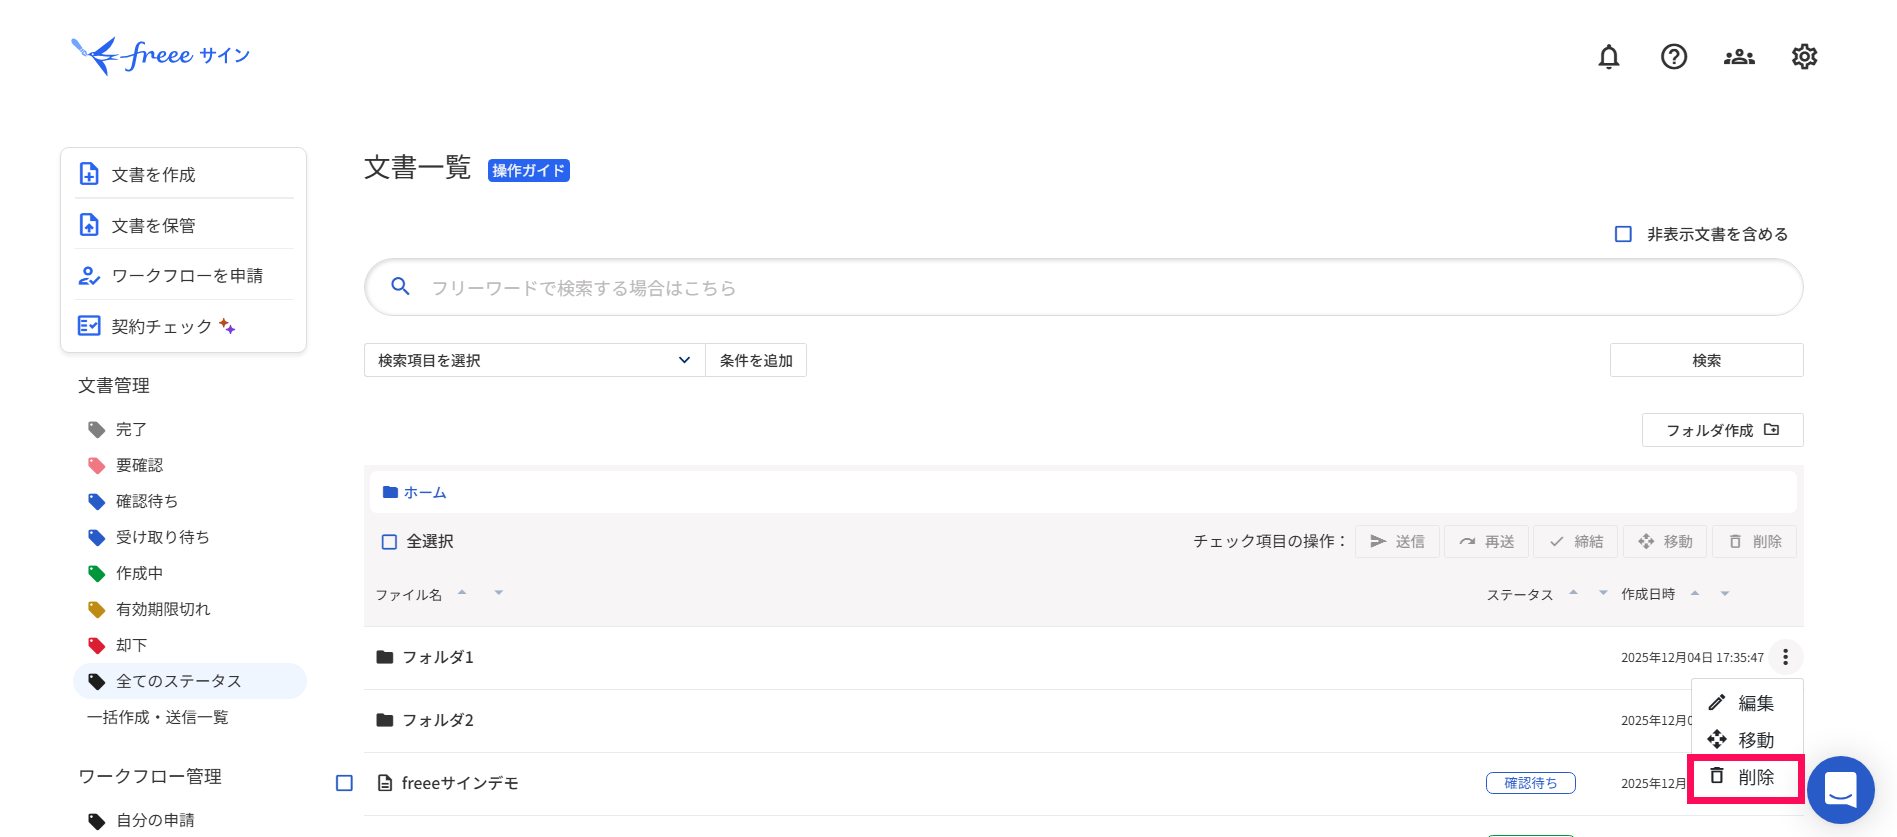Choose 編集 in the context menu
The image size is (1897, 837).
point(1746,703)
